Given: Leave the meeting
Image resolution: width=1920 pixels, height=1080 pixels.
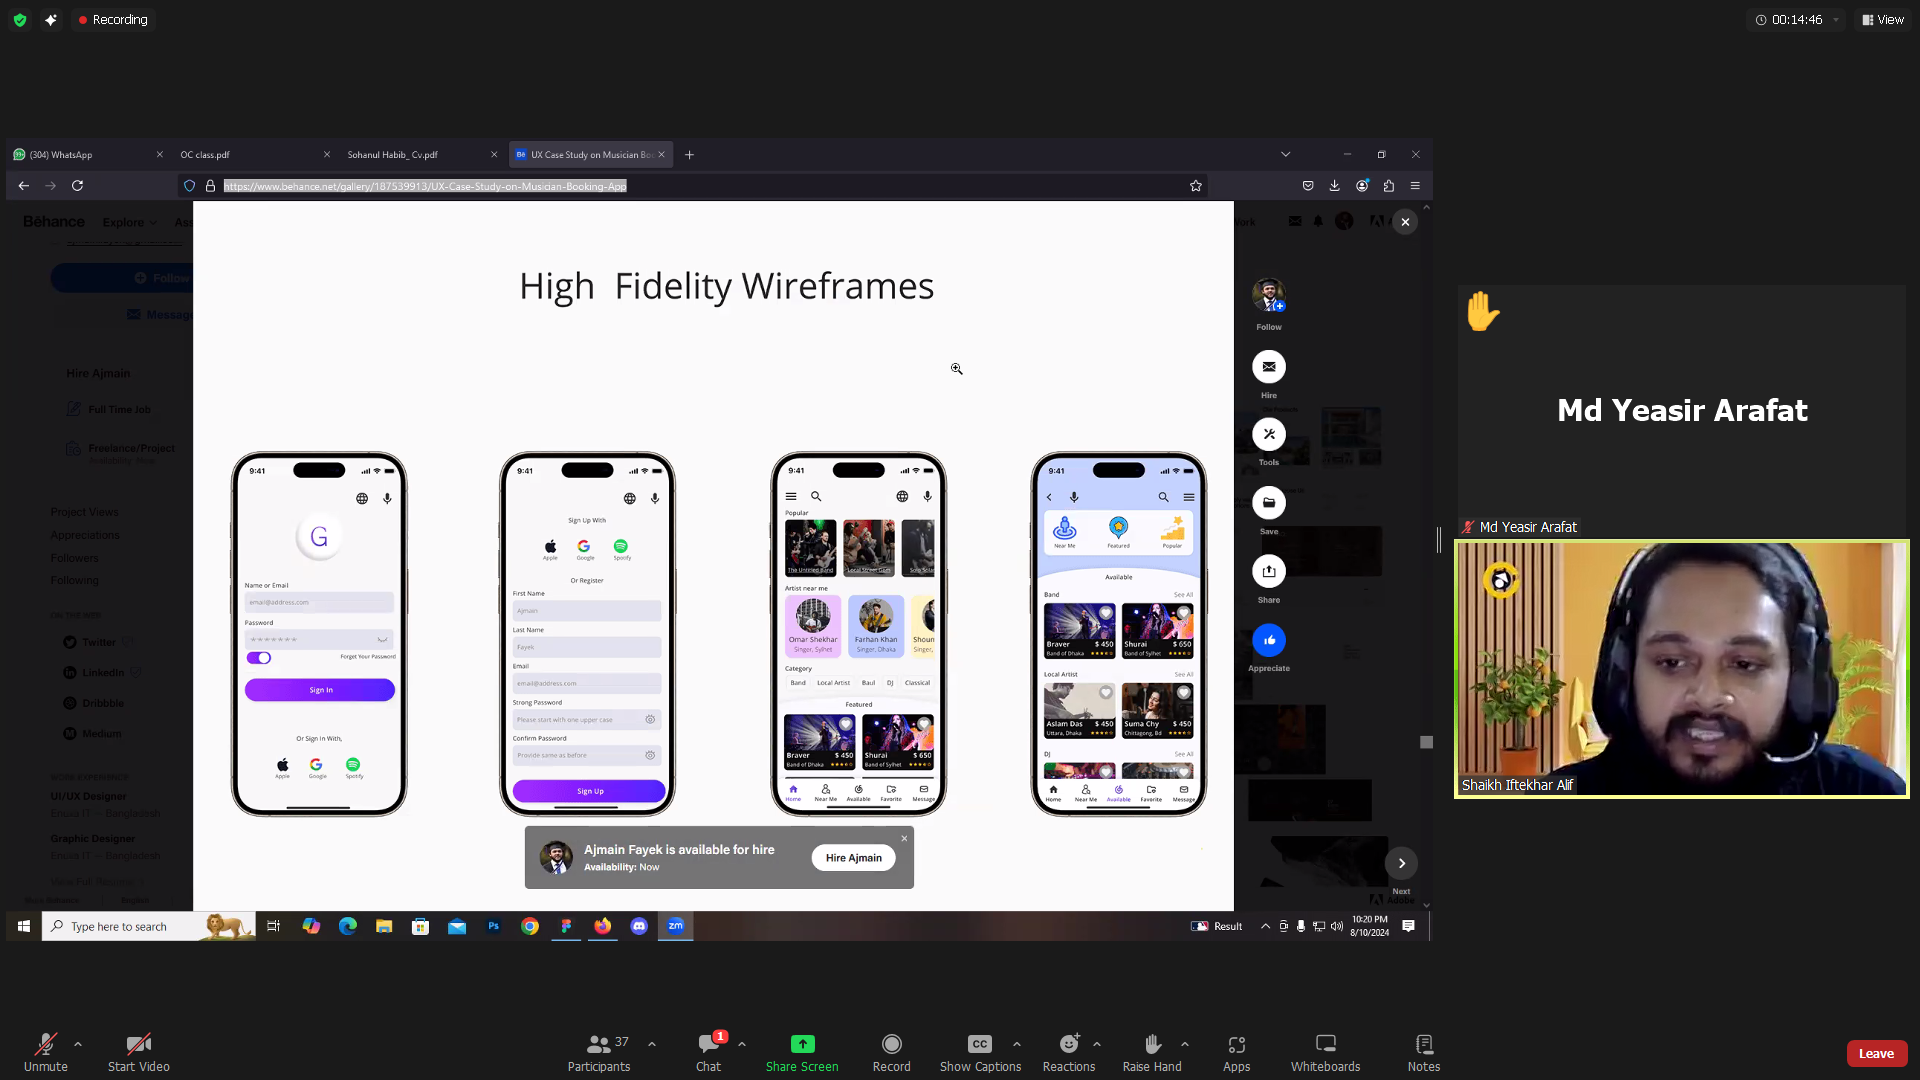Looking at the screenshot, I should 1876,1053.
